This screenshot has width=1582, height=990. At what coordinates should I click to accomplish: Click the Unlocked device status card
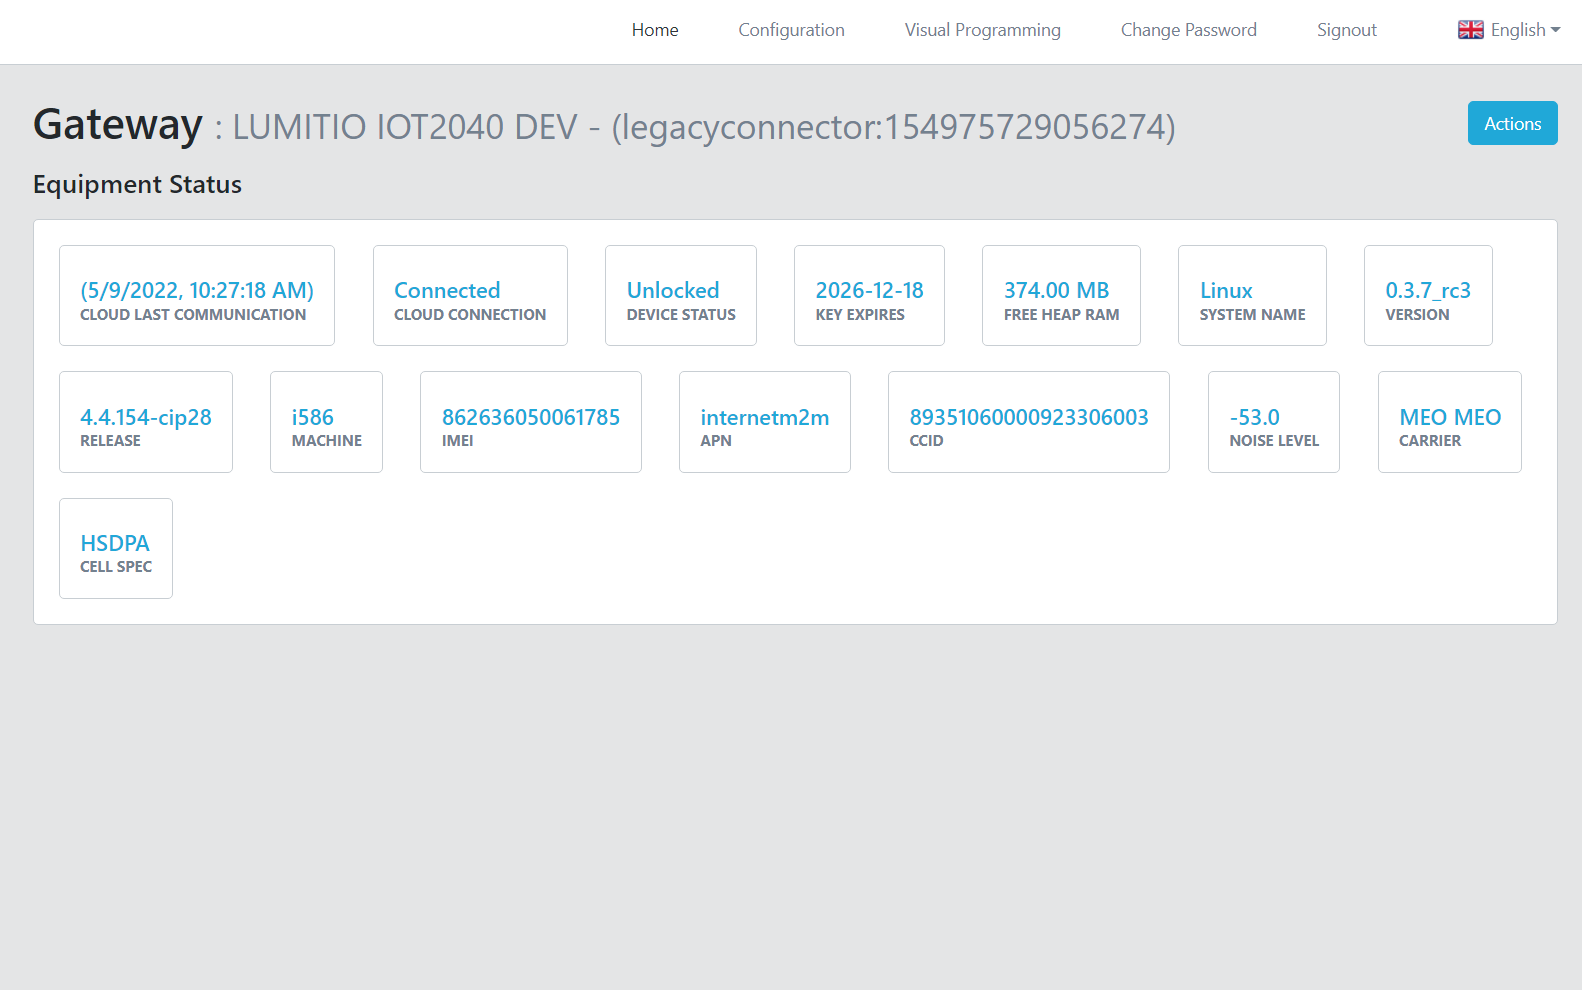681,296
